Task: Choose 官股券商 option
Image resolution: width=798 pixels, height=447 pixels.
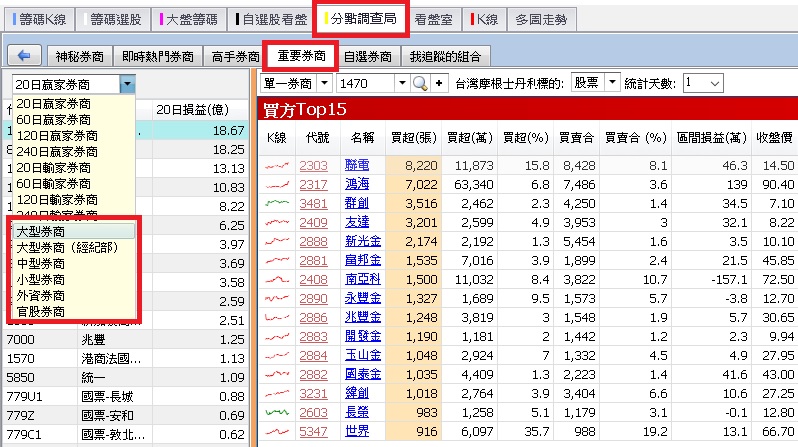Action: point(74,312)
